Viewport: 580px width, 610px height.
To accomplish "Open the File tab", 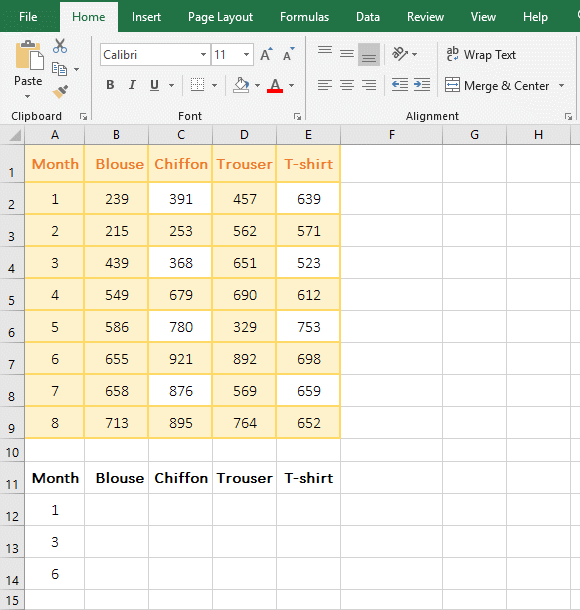I will 28,17.
